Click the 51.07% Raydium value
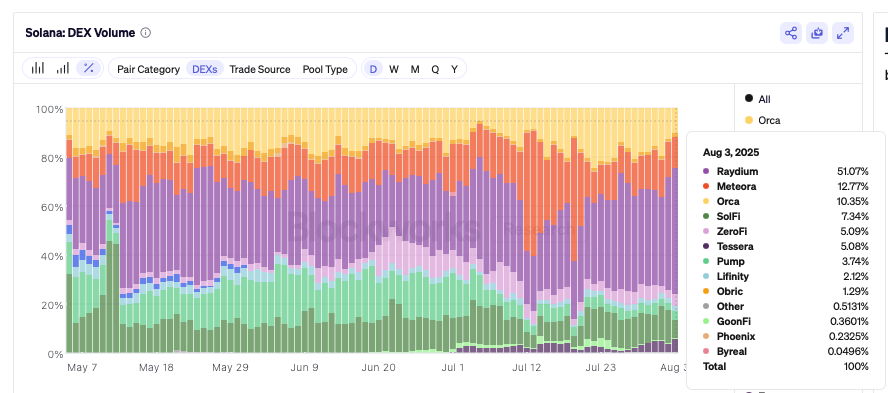The width and height of the screenshot is (888, 393). [x=852, y=172]
